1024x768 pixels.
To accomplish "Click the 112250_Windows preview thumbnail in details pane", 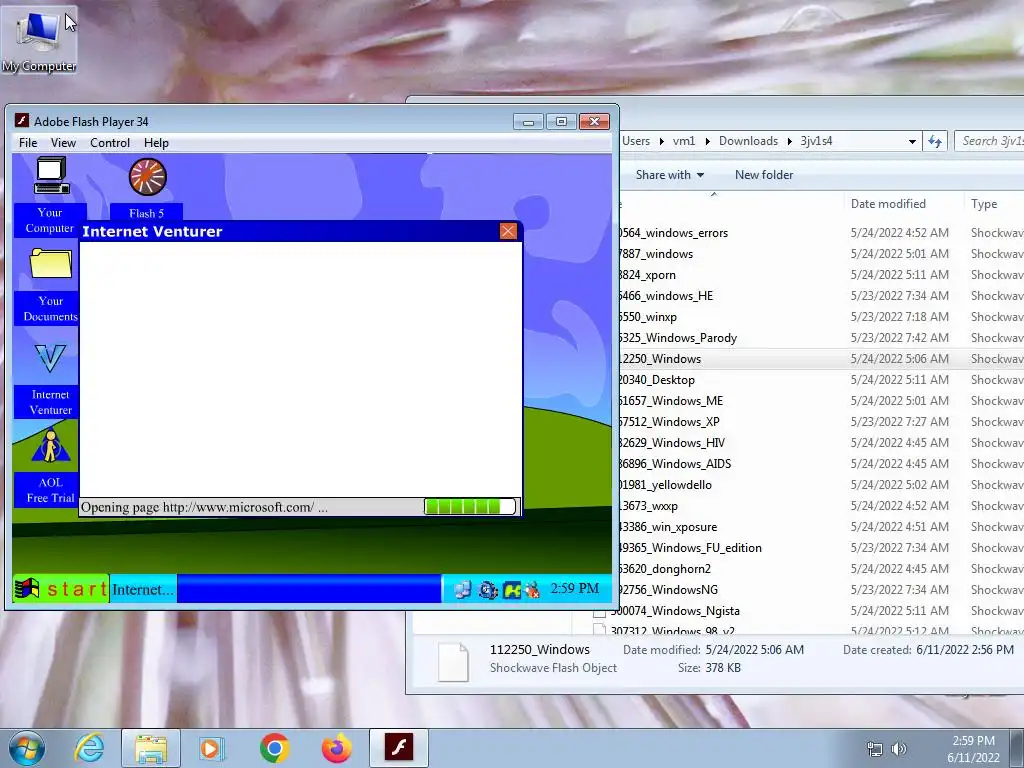I will [453, 662].
